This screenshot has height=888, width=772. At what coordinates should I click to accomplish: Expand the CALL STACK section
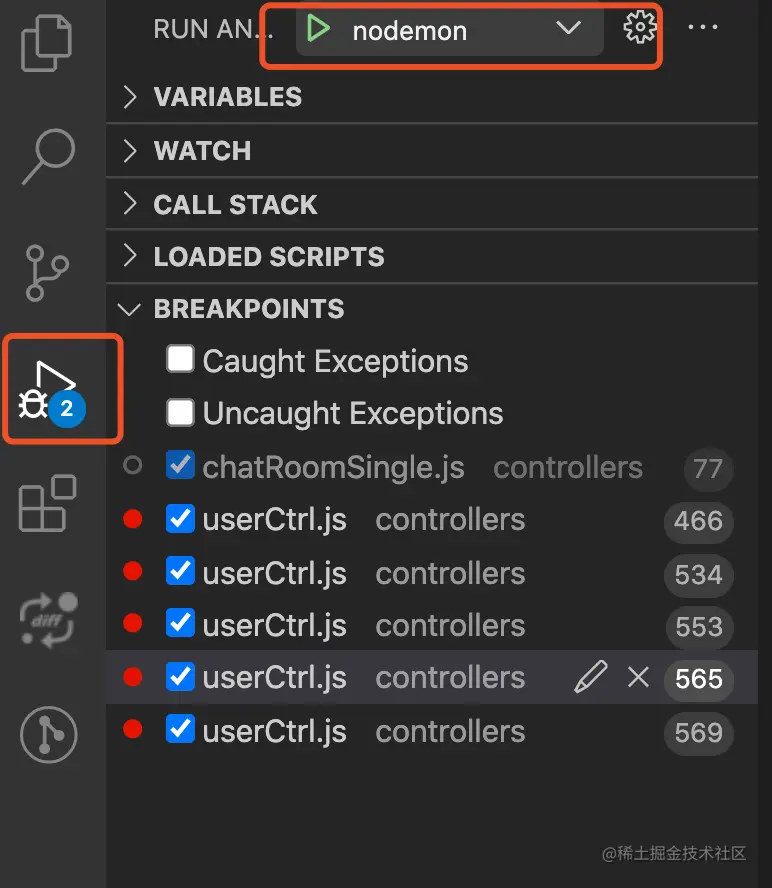tap(235, 204)
